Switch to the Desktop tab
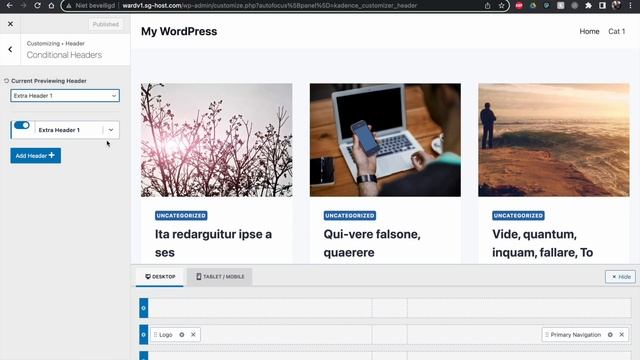Image resolution: width=640 pixels, height=360 pixels. click(160, 277)
